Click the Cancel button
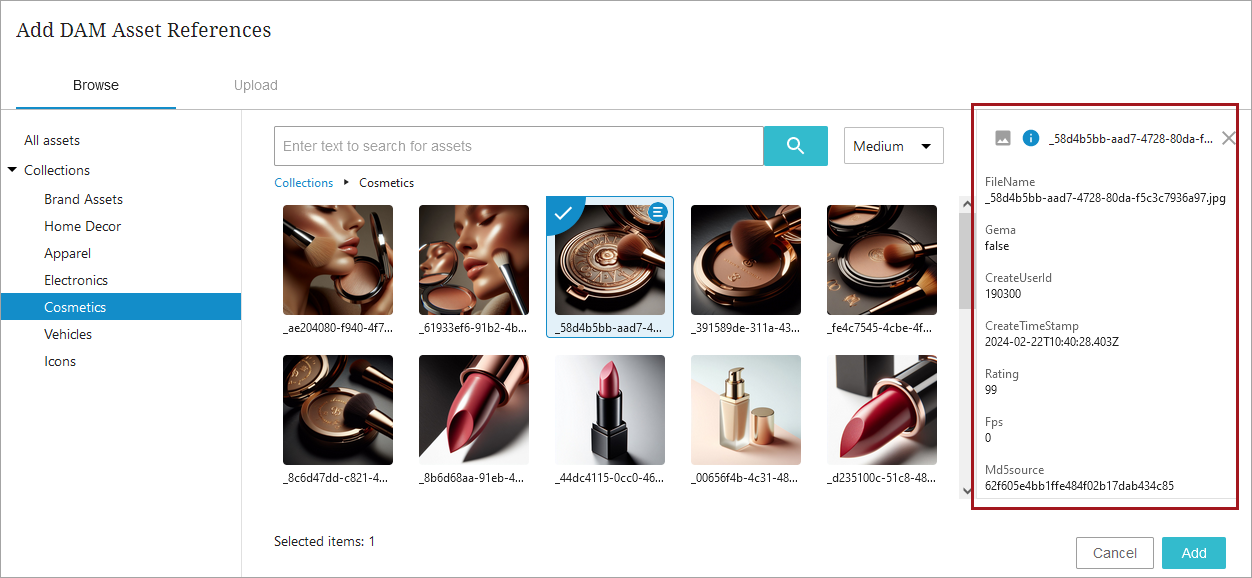 (1115, 553)
